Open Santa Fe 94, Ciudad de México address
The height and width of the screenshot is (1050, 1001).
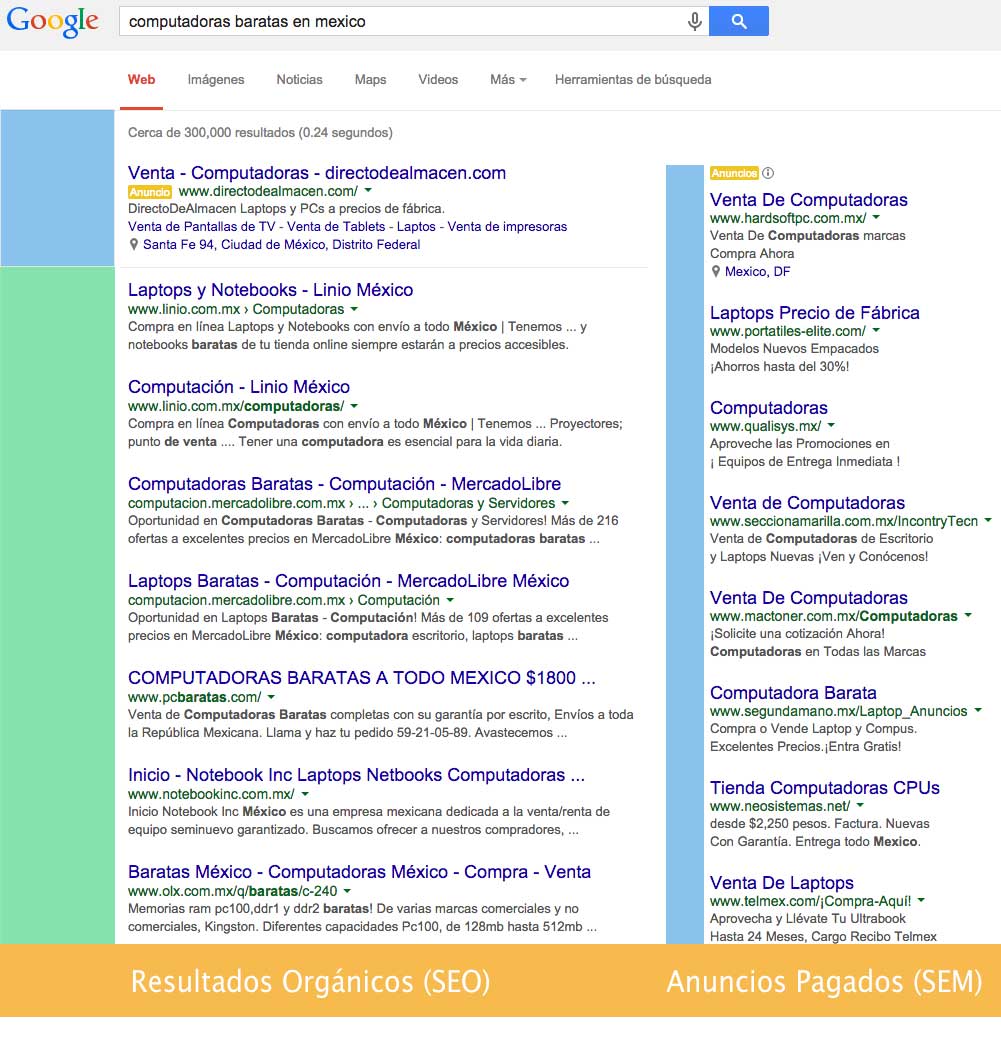tap(282, 244)
